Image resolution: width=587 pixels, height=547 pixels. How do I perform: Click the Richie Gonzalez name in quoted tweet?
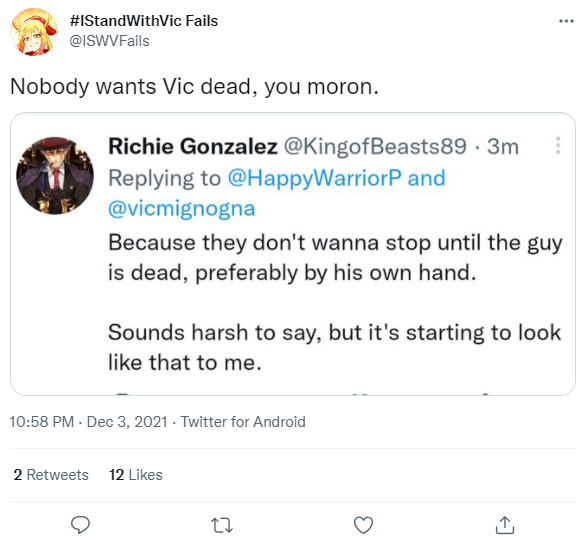tap(193, 146)
